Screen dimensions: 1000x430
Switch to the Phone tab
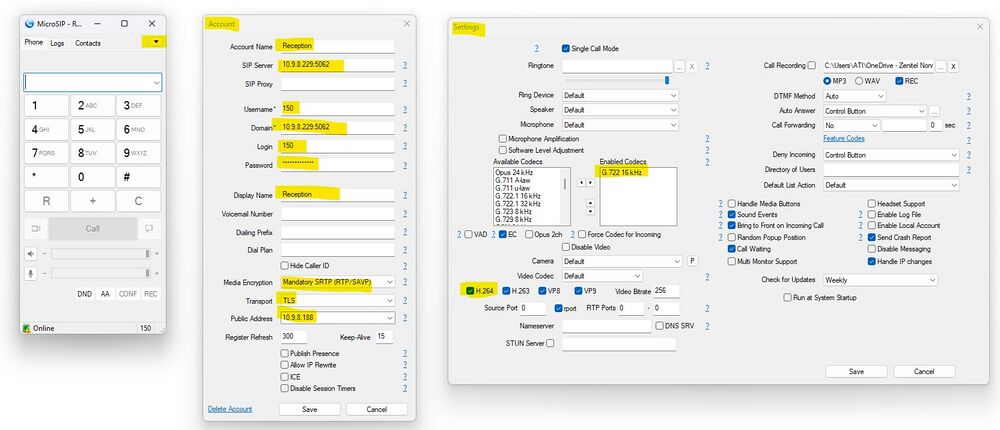(34, 43)
